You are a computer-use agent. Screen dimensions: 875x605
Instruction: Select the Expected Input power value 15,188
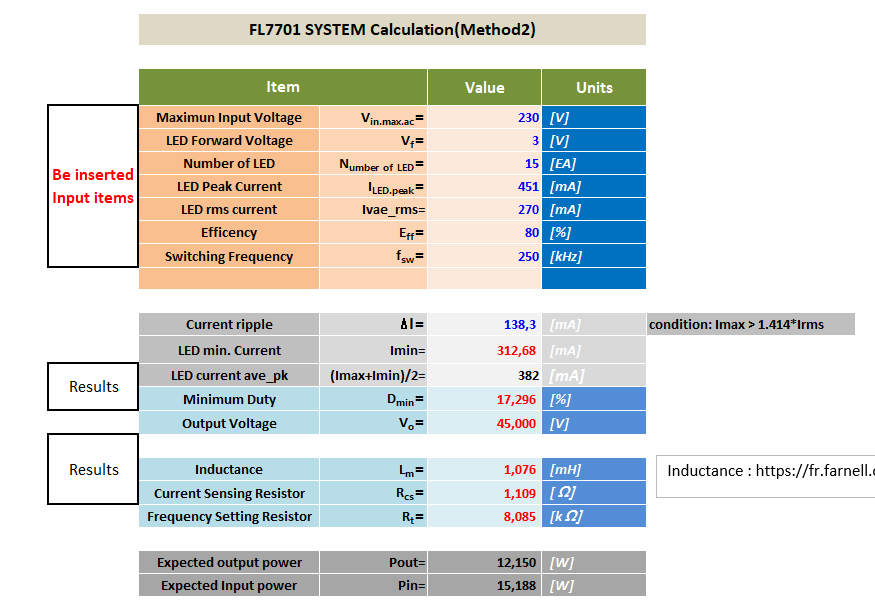pos(484,585)
